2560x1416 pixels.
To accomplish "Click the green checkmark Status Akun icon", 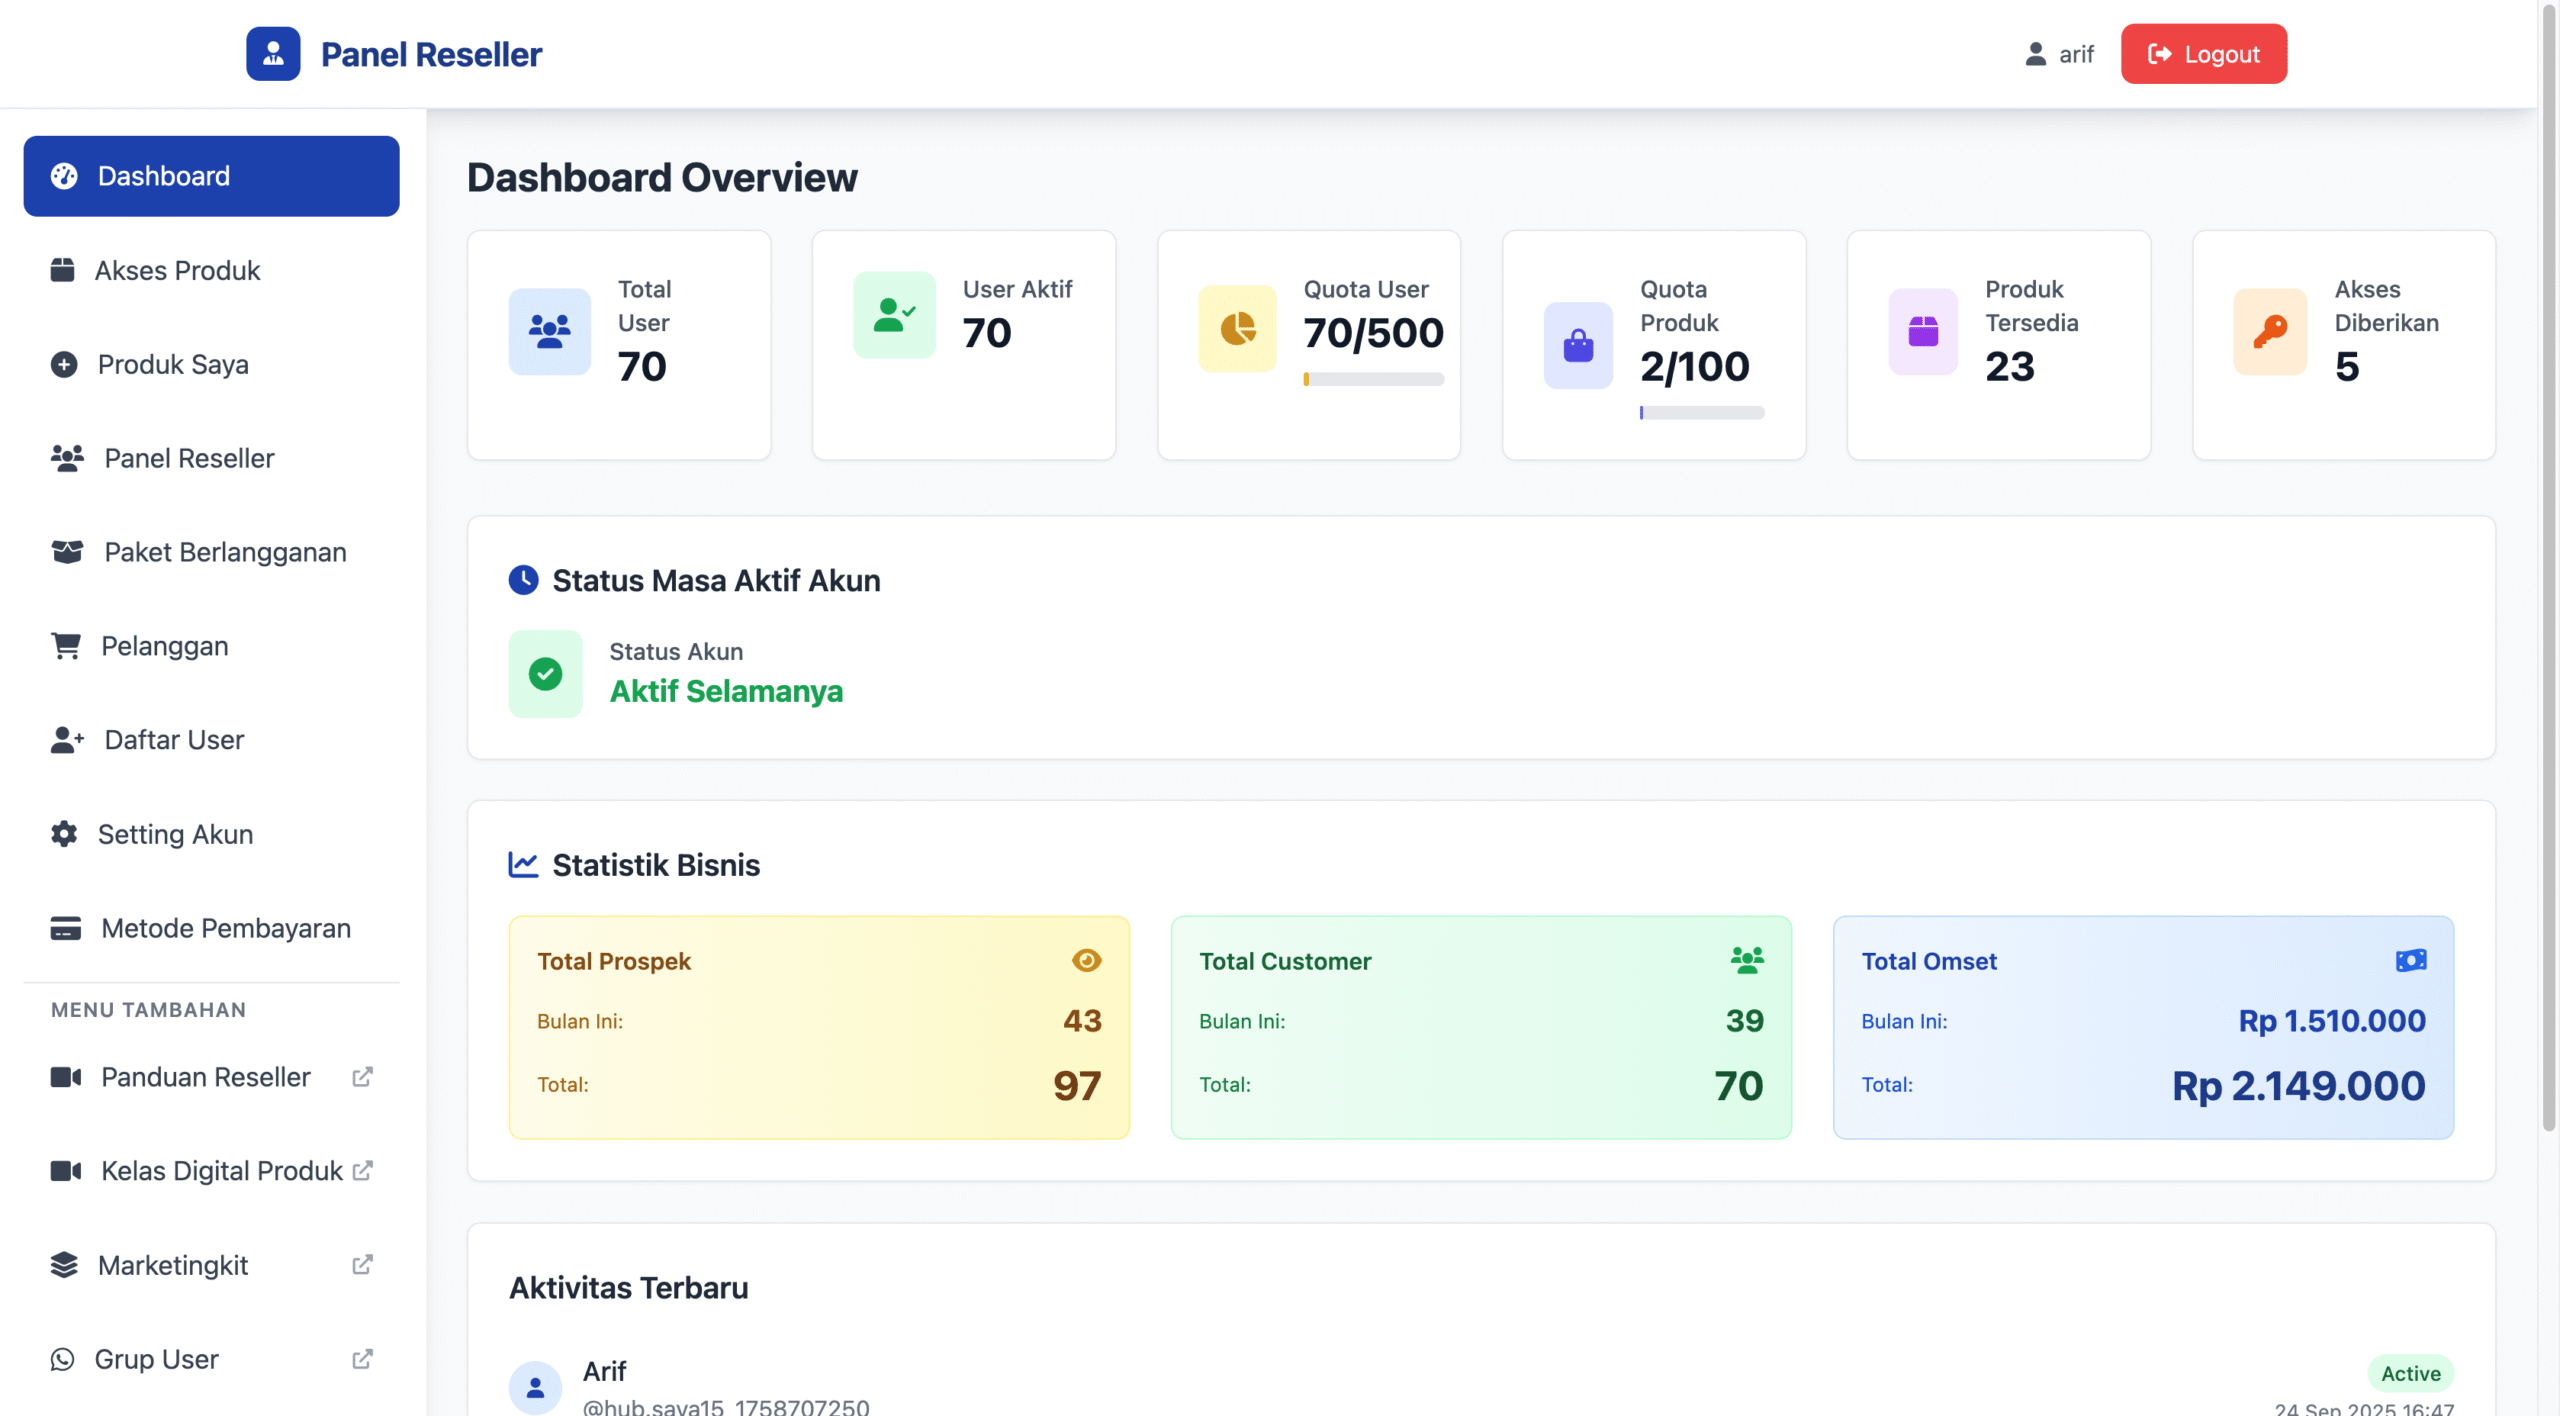I will click(545, 673).
